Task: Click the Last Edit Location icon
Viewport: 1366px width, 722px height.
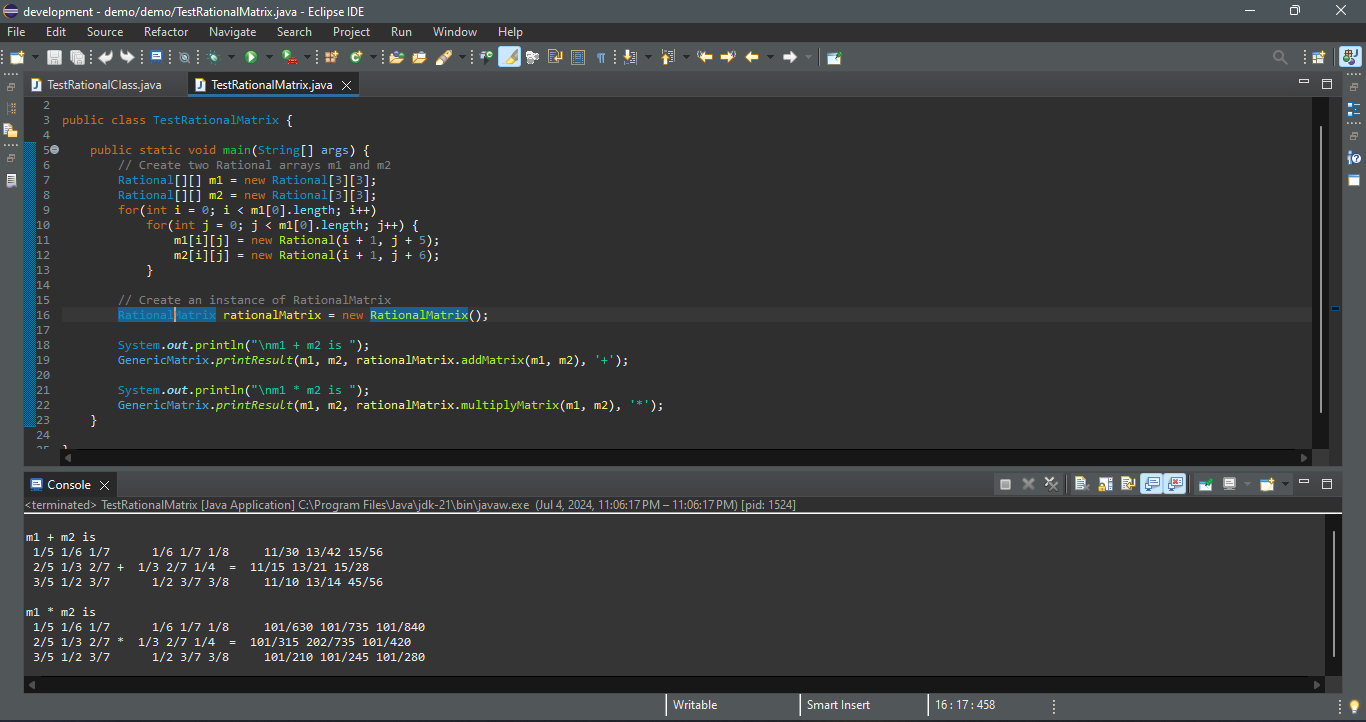Action: pos(704,57)
